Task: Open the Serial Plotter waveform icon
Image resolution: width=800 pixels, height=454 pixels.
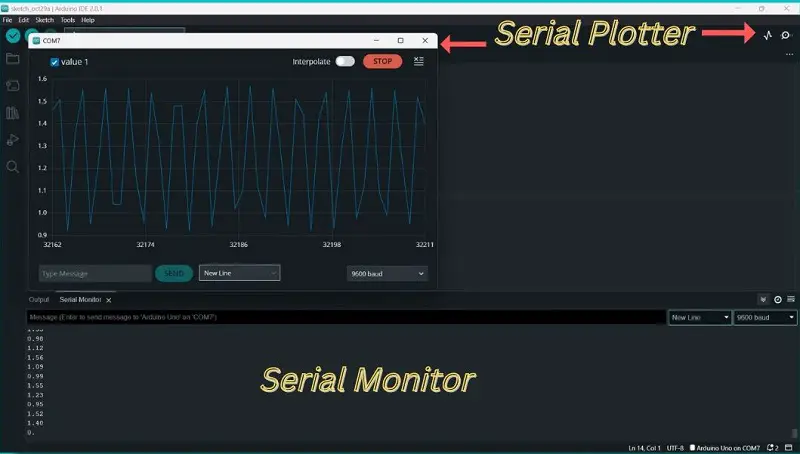Action: pos(768,35)
